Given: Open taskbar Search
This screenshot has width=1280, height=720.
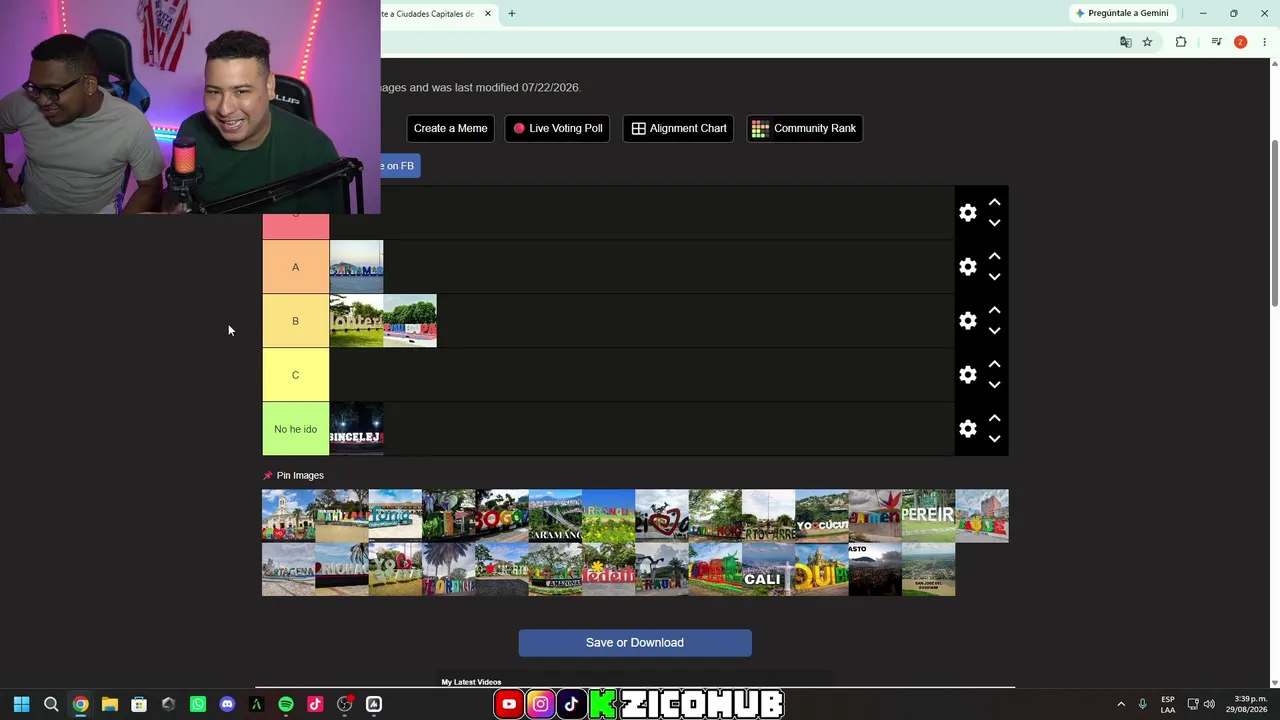Looking at the screenshot, I should [51, 705].
